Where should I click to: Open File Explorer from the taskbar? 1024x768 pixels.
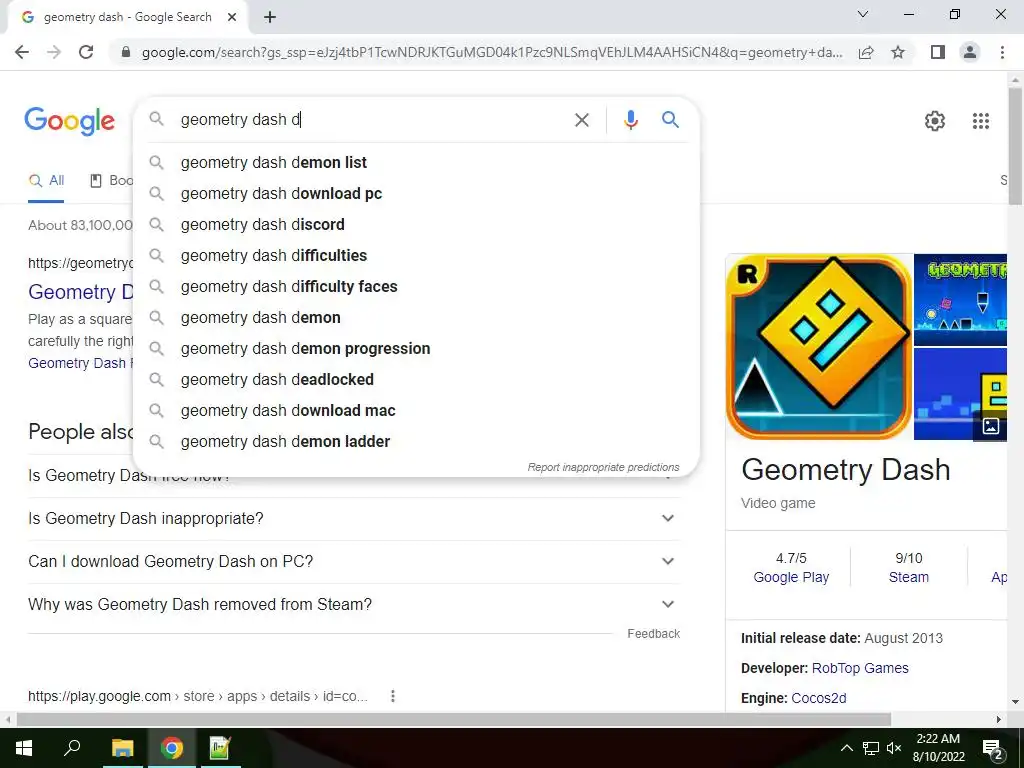click(122, 748)
